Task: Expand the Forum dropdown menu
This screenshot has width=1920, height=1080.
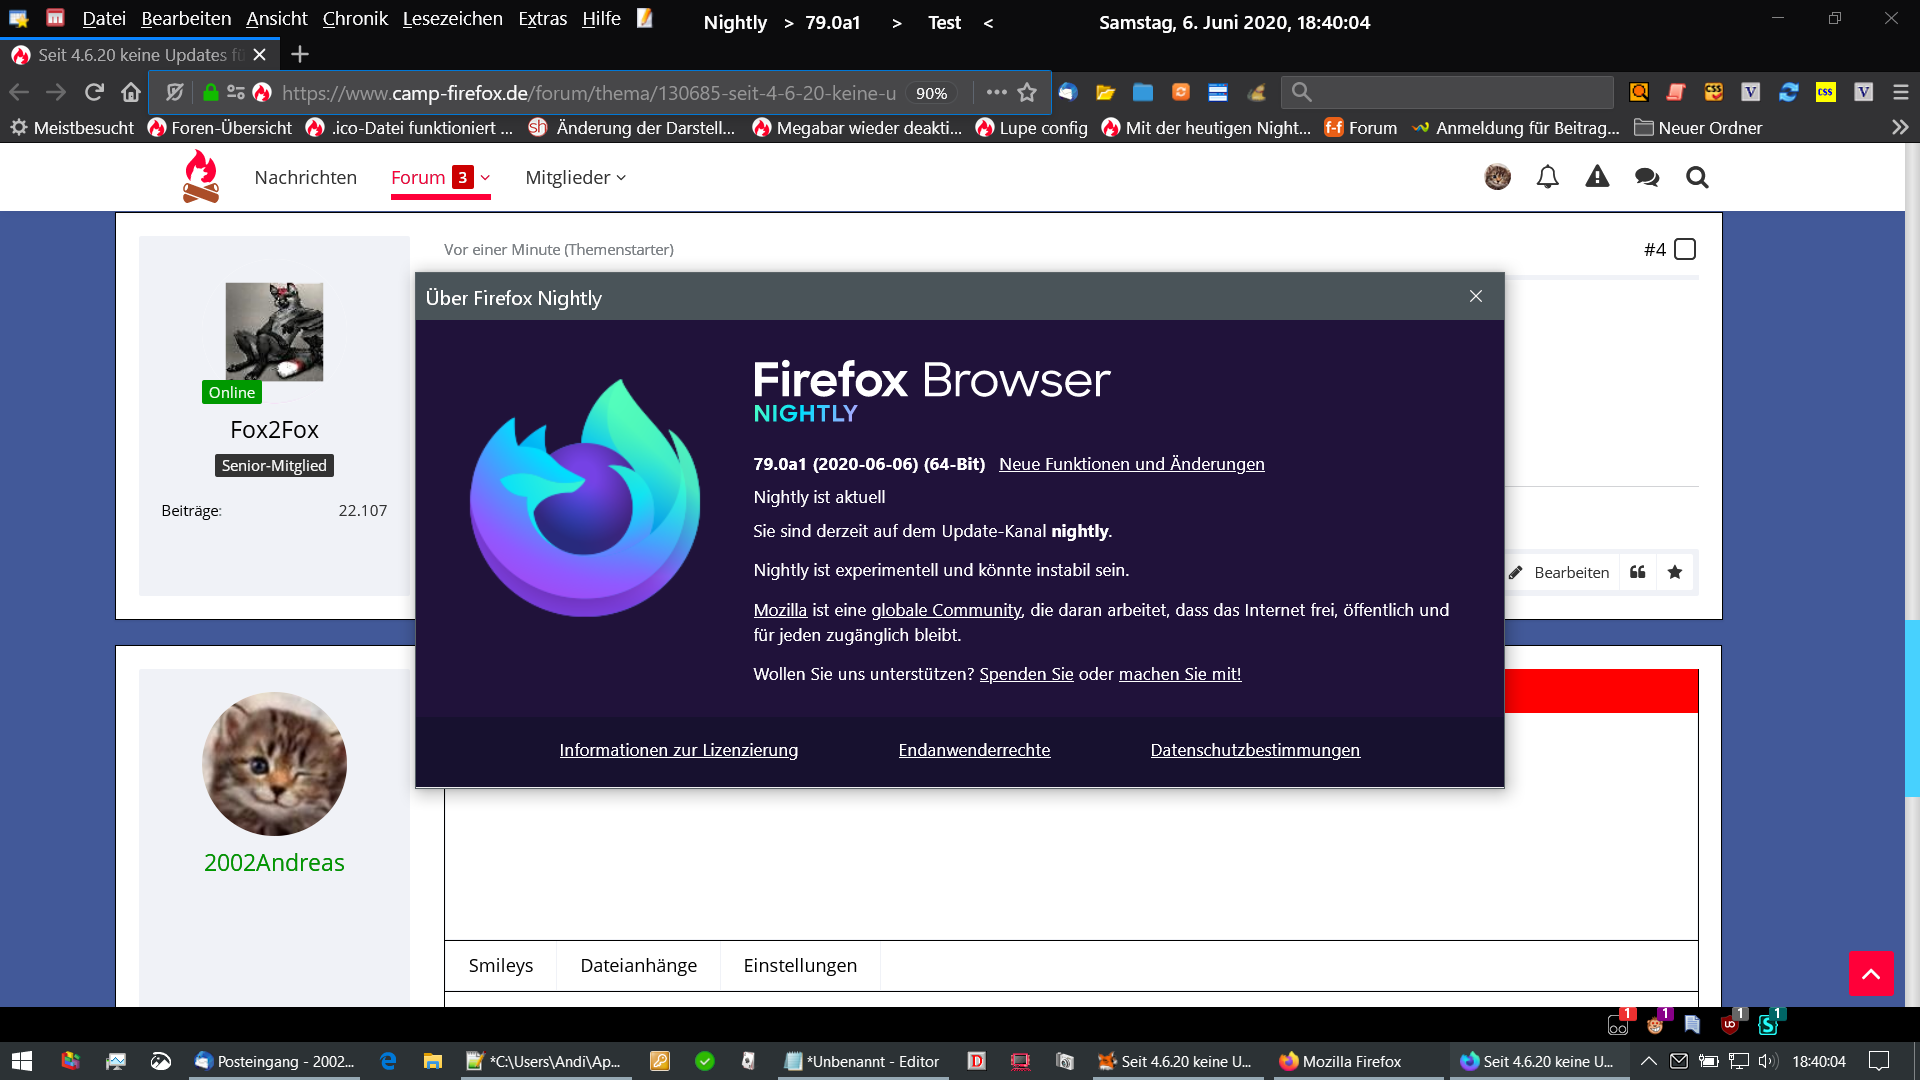Action: pyautogui.click(x=485, y=178)
